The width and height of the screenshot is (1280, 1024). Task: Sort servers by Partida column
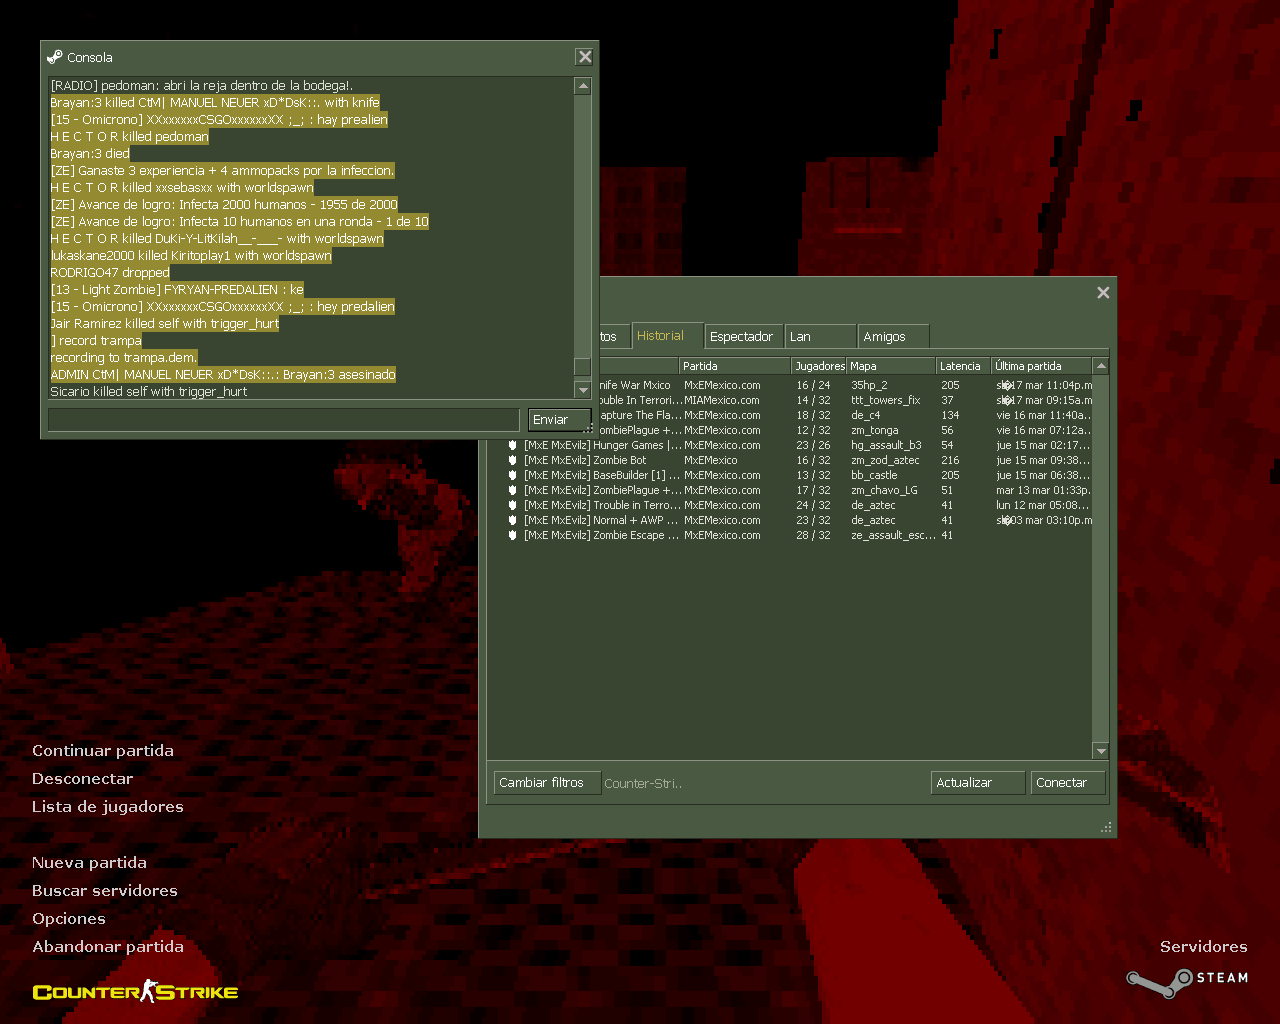tap(735, 366)
